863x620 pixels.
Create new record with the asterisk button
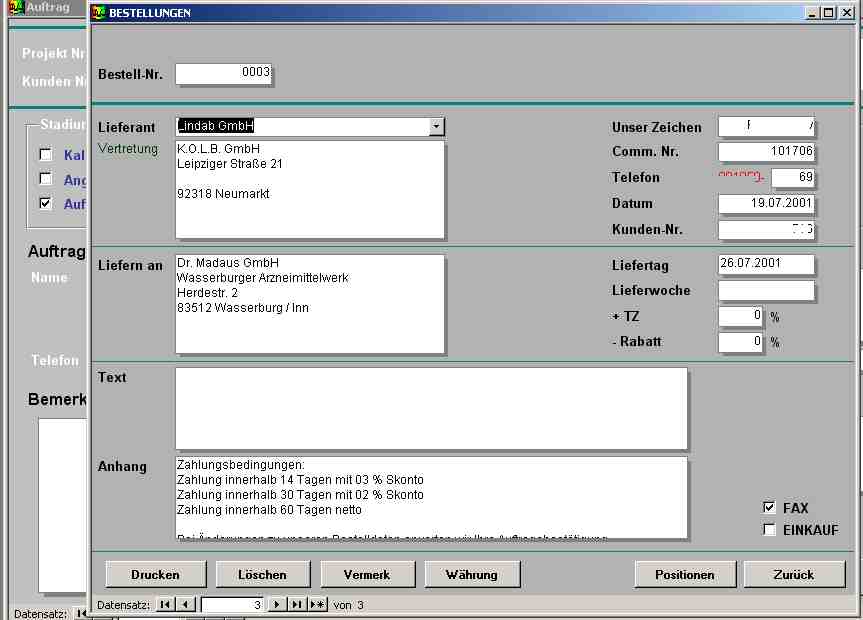[317, 605]
